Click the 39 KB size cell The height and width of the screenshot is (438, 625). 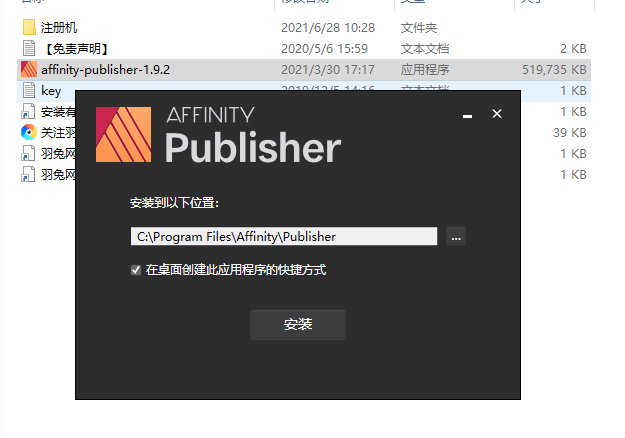point(570,133)
